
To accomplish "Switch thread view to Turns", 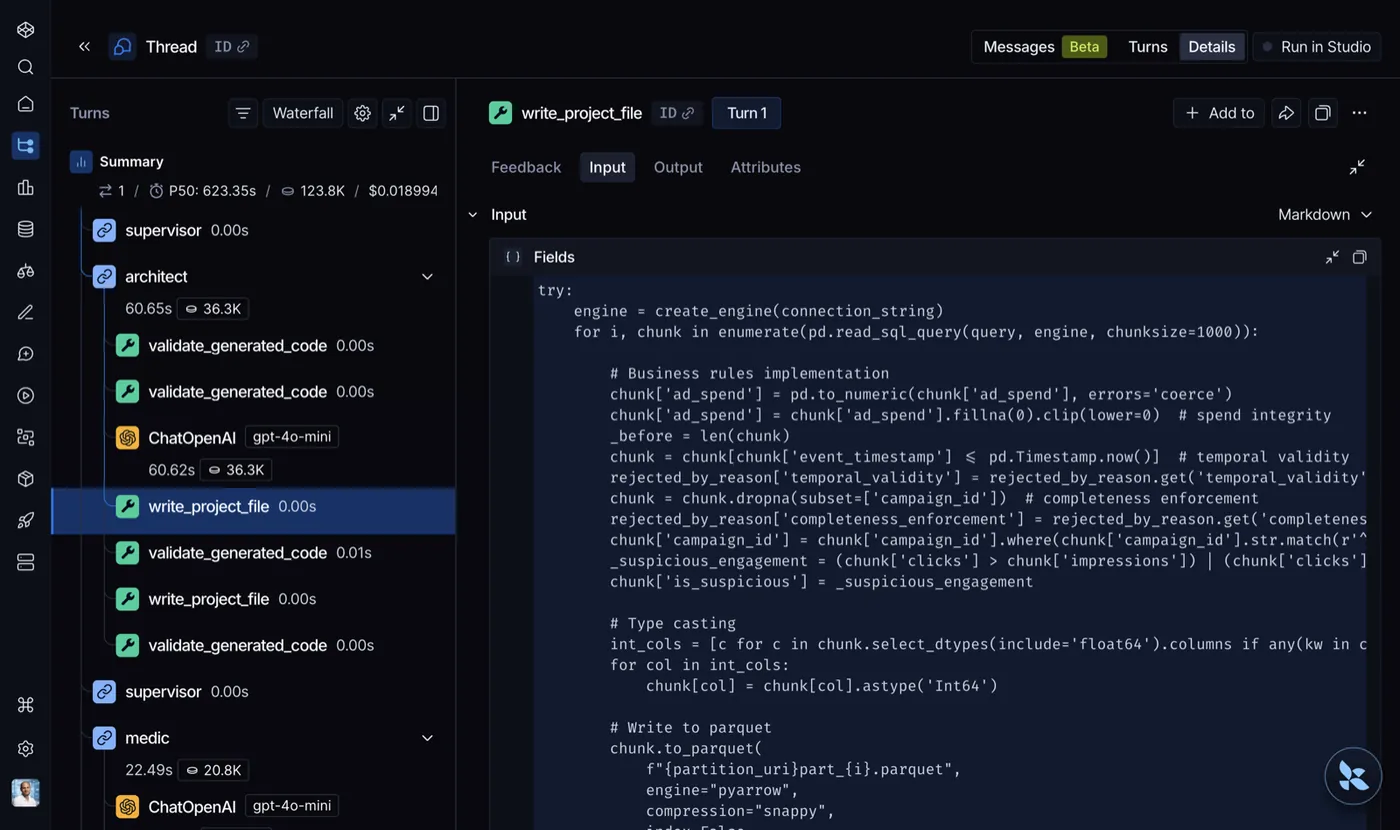I will (1147, 47).
